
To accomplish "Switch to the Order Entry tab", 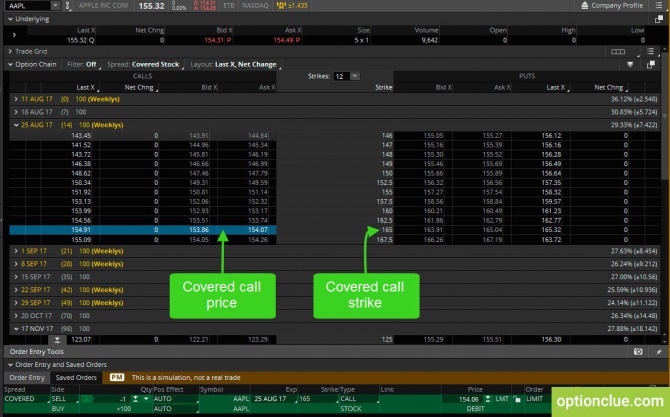I will pyautogui.click(x=27, y=378).
